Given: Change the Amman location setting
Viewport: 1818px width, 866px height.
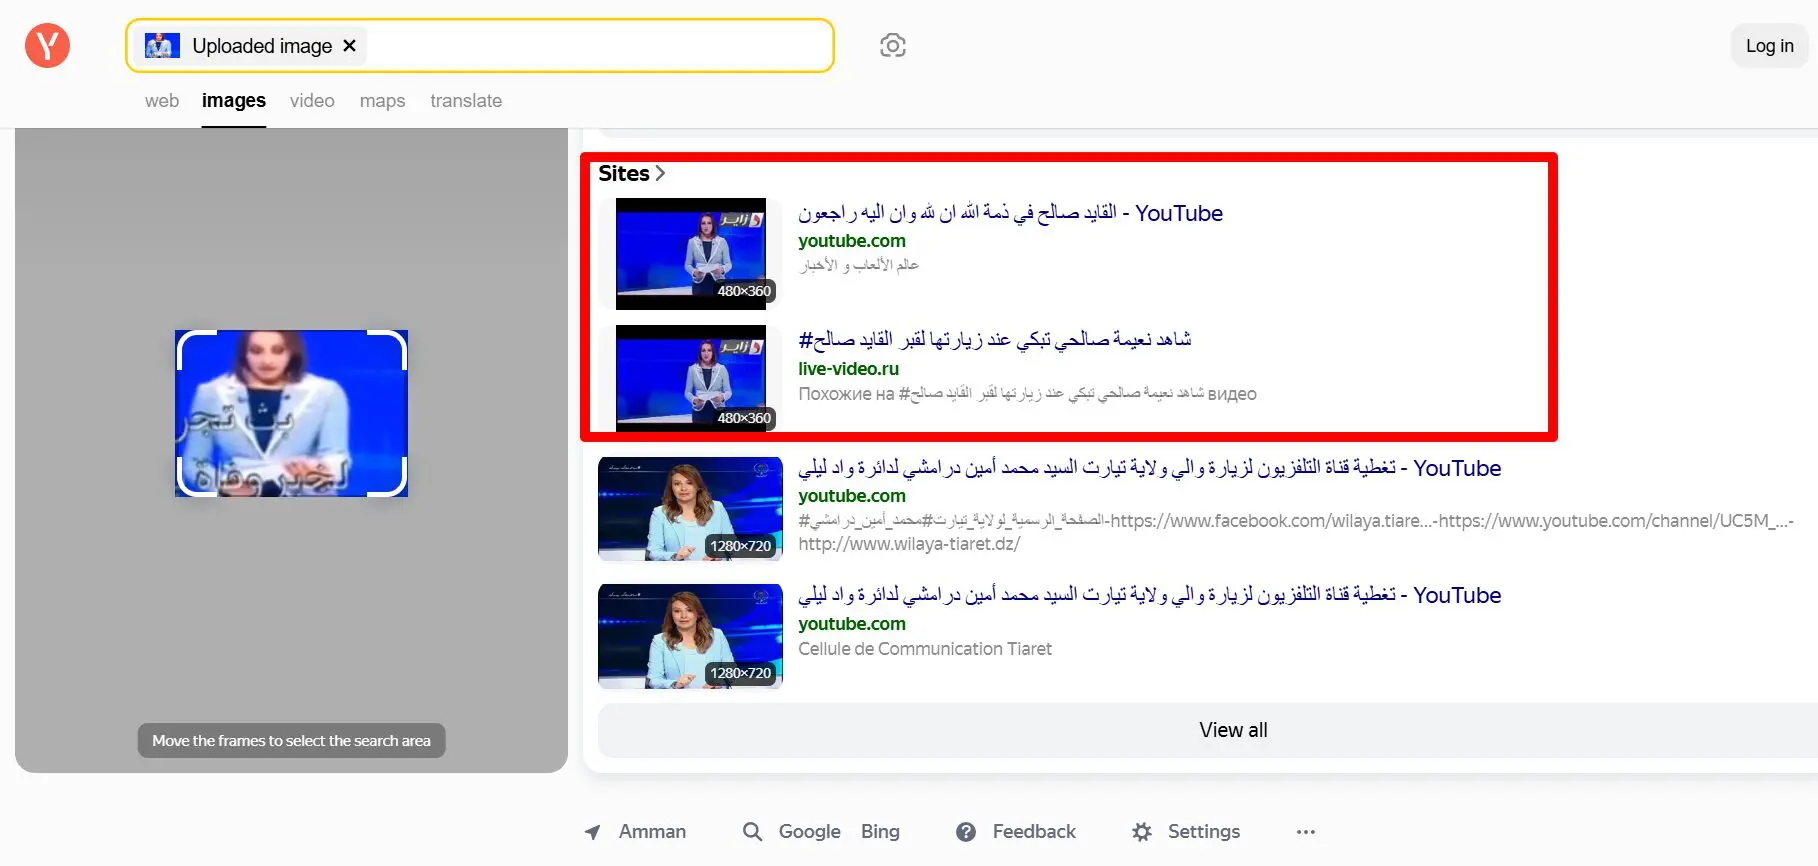Looking at the screenshot, I should [x=652, y=832].
